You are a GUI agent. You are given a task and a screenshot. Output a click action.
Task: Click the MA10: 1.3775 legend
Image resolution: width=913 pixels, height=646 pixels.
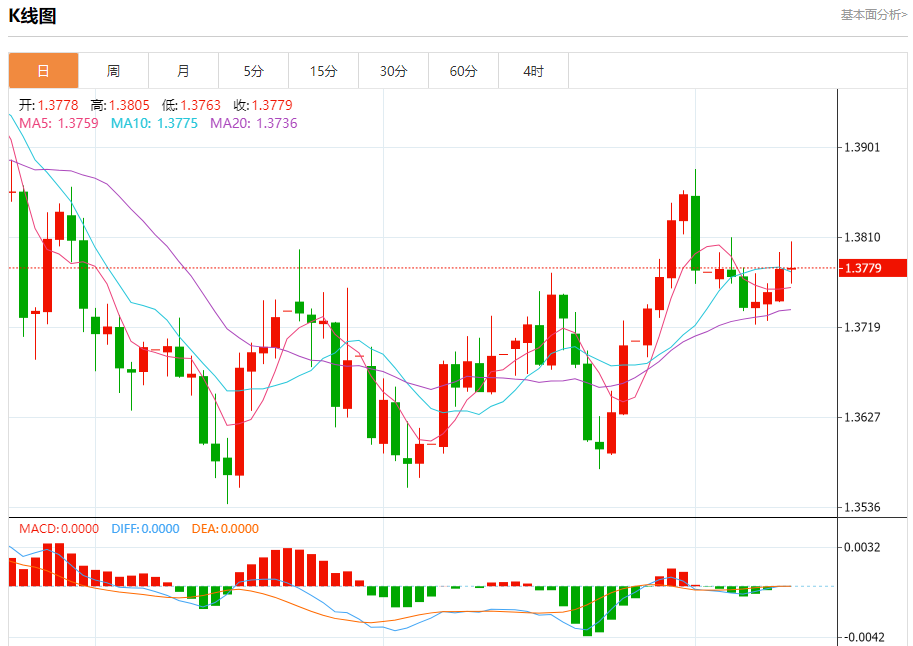(154, 123)
